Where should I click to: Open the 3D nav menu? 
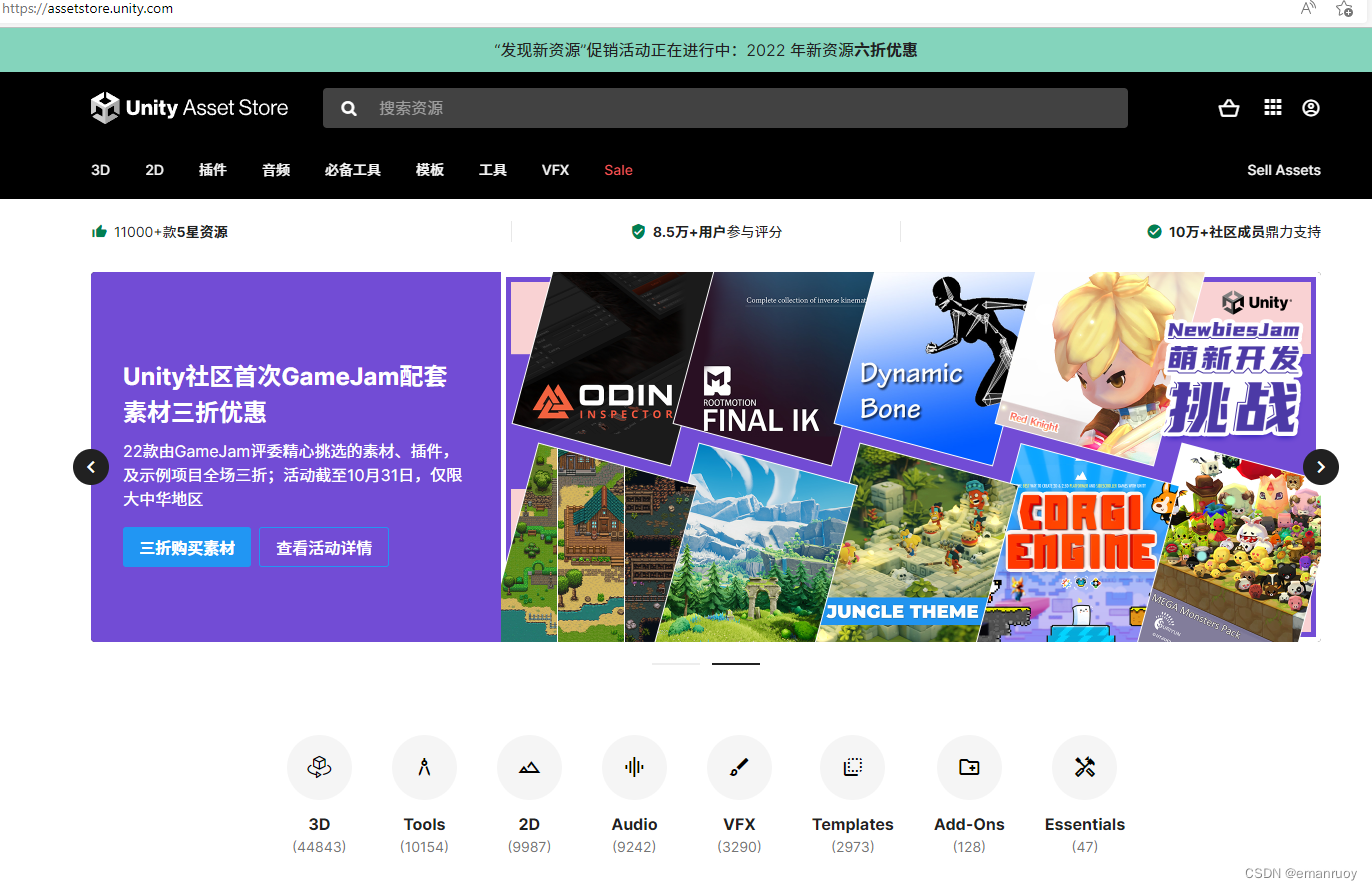click(100, 170)
